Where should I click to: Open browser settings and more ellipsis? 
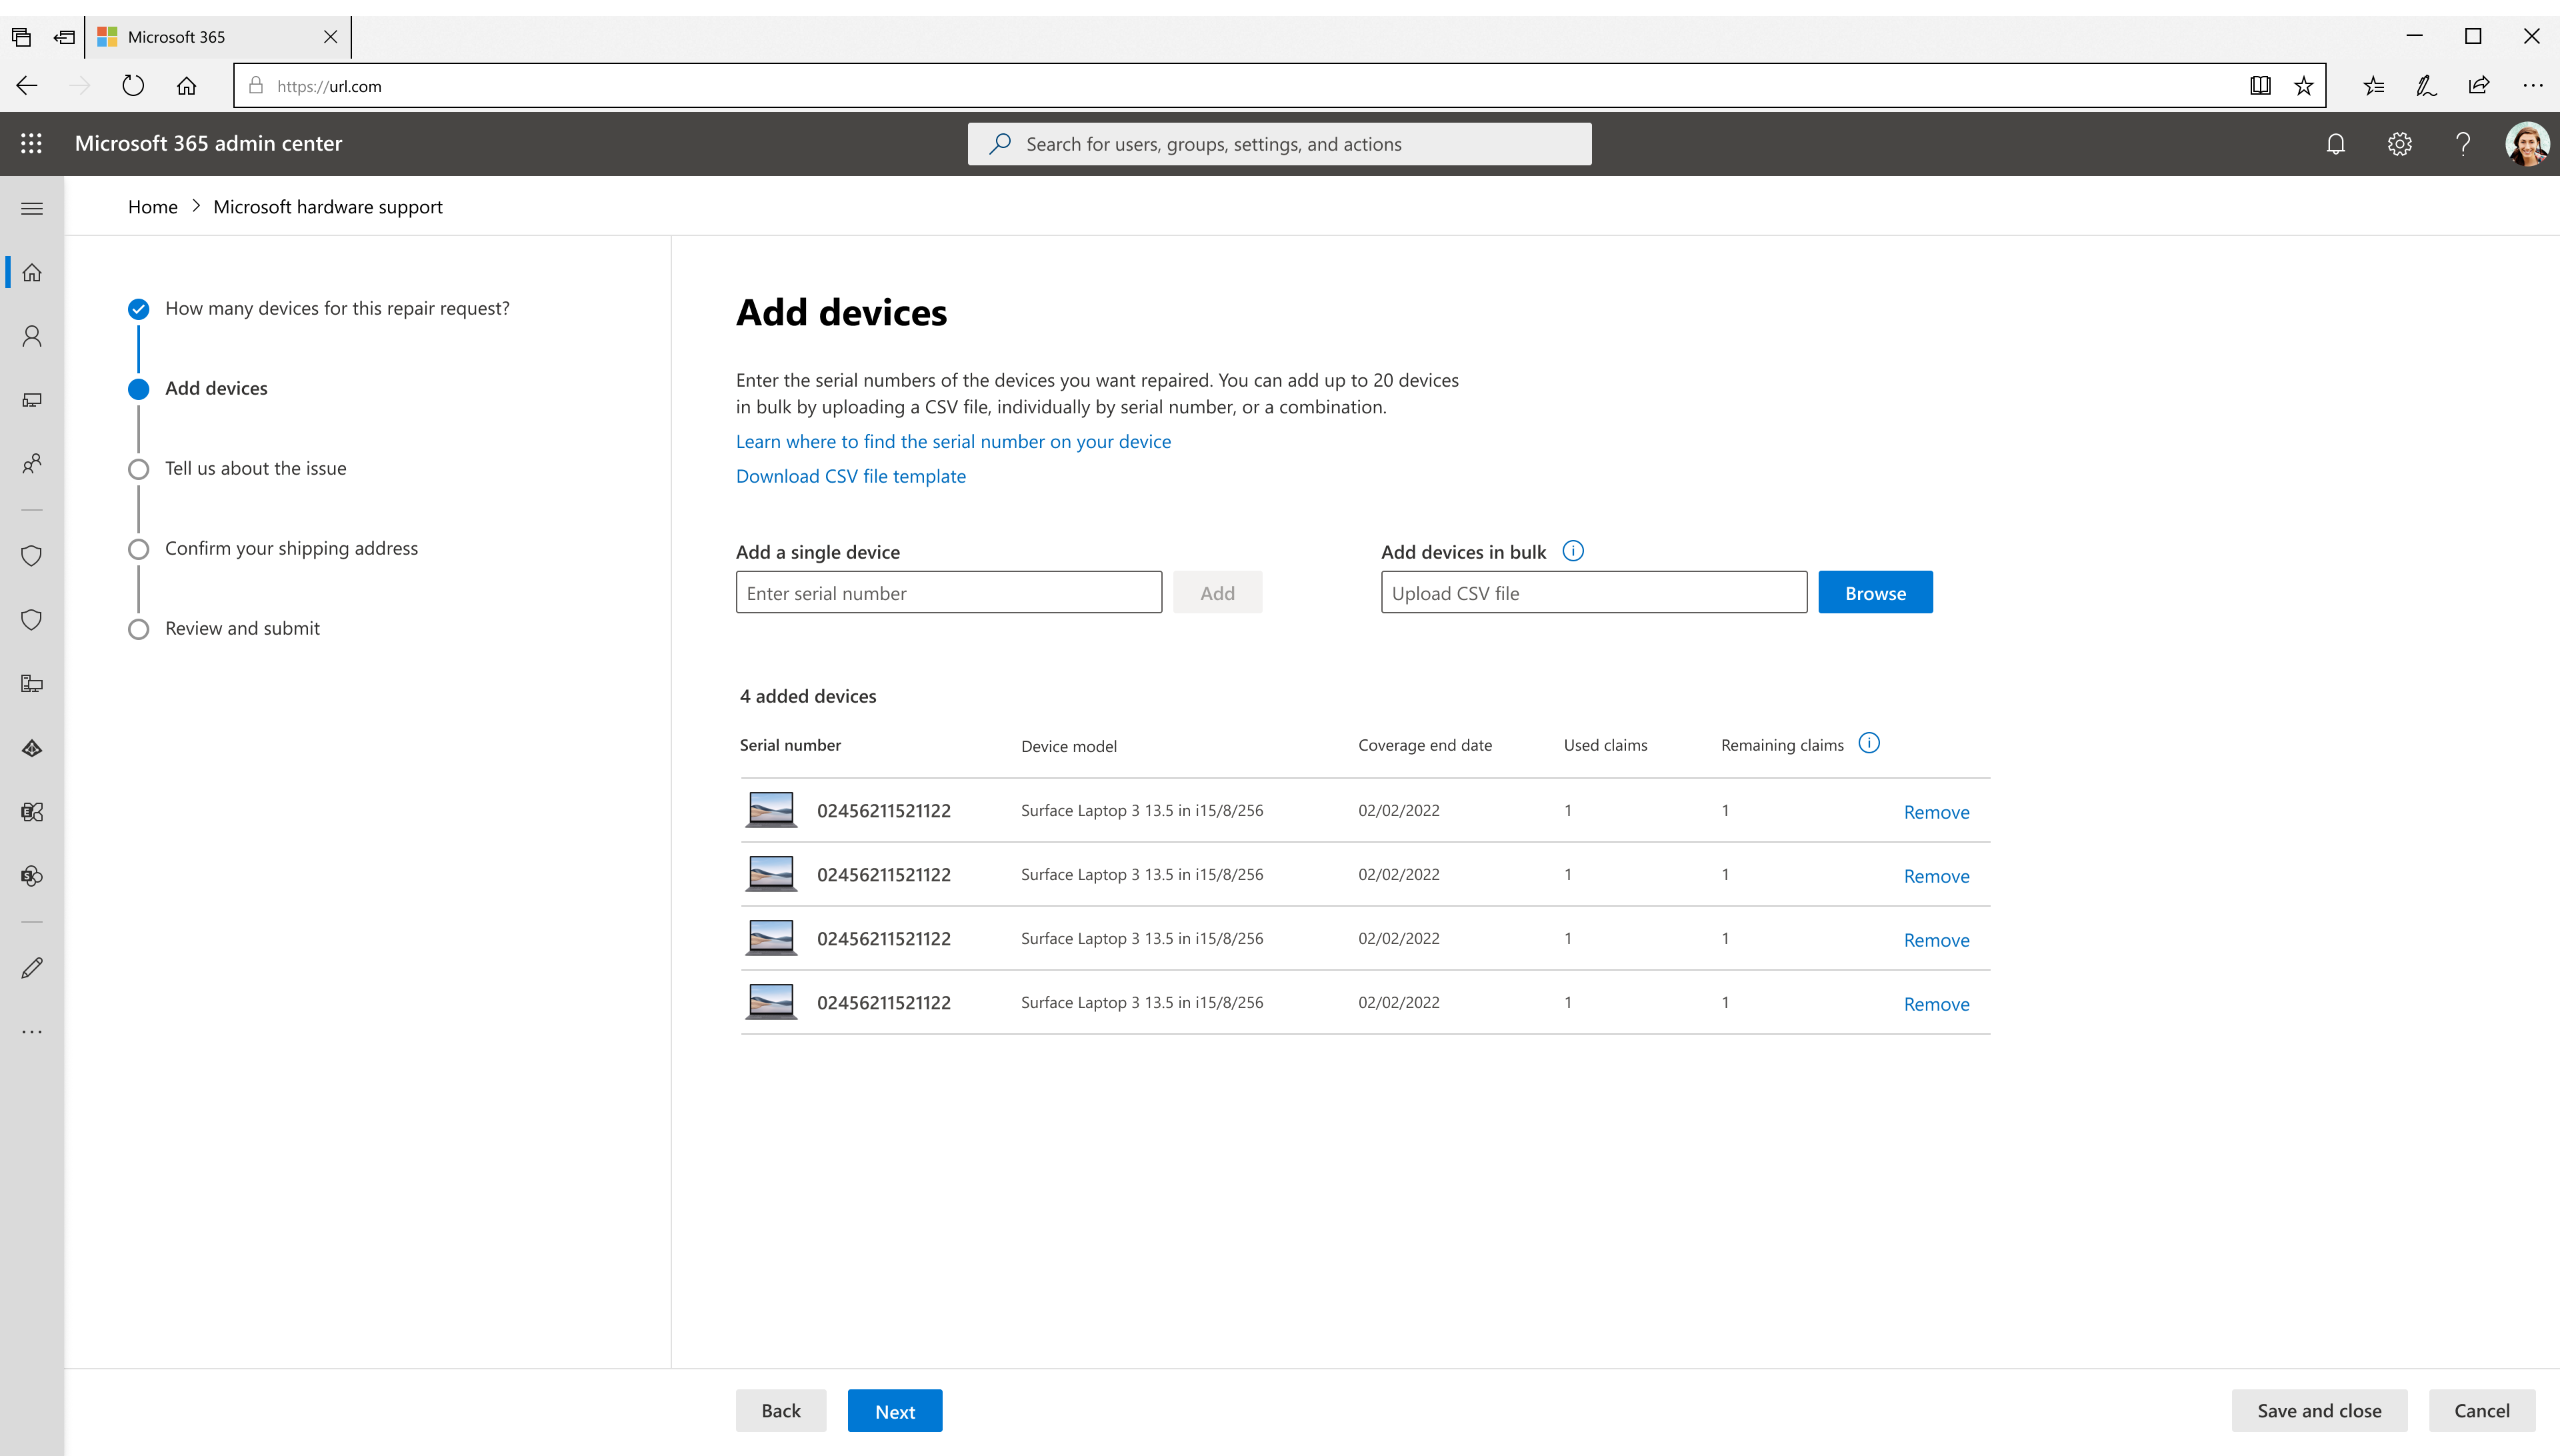[x=2533, y=86]
